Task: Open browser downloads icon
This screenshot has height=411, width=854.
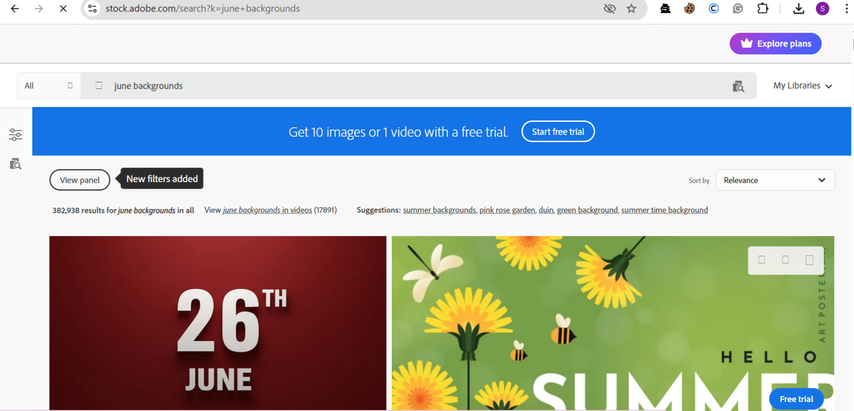Action: [798, 9]
